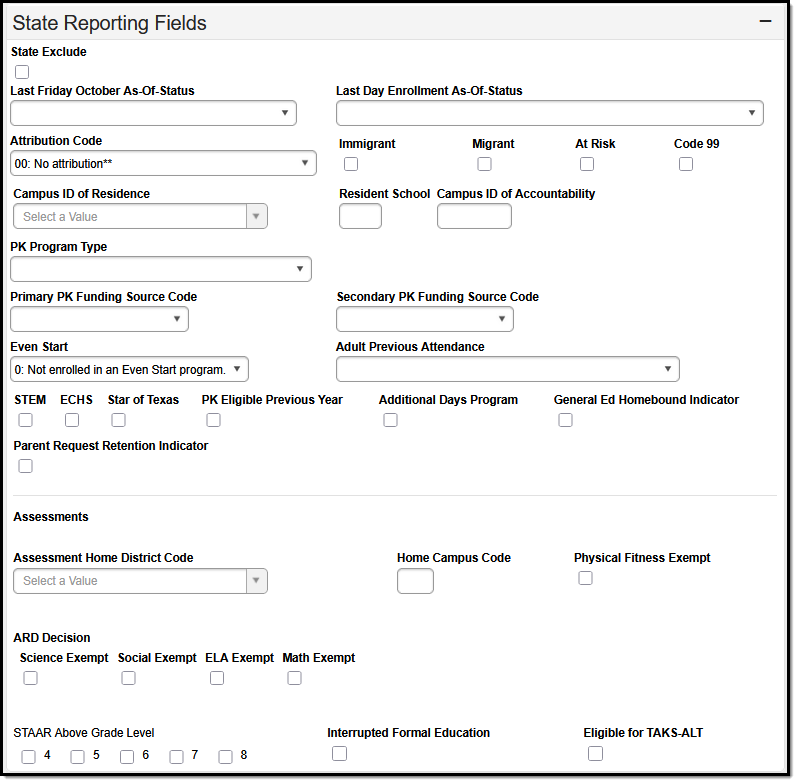Viewport: 797px width, 783px height.
Task: Enable the At Risk checkbox
Action: click(x=587, y=164)
